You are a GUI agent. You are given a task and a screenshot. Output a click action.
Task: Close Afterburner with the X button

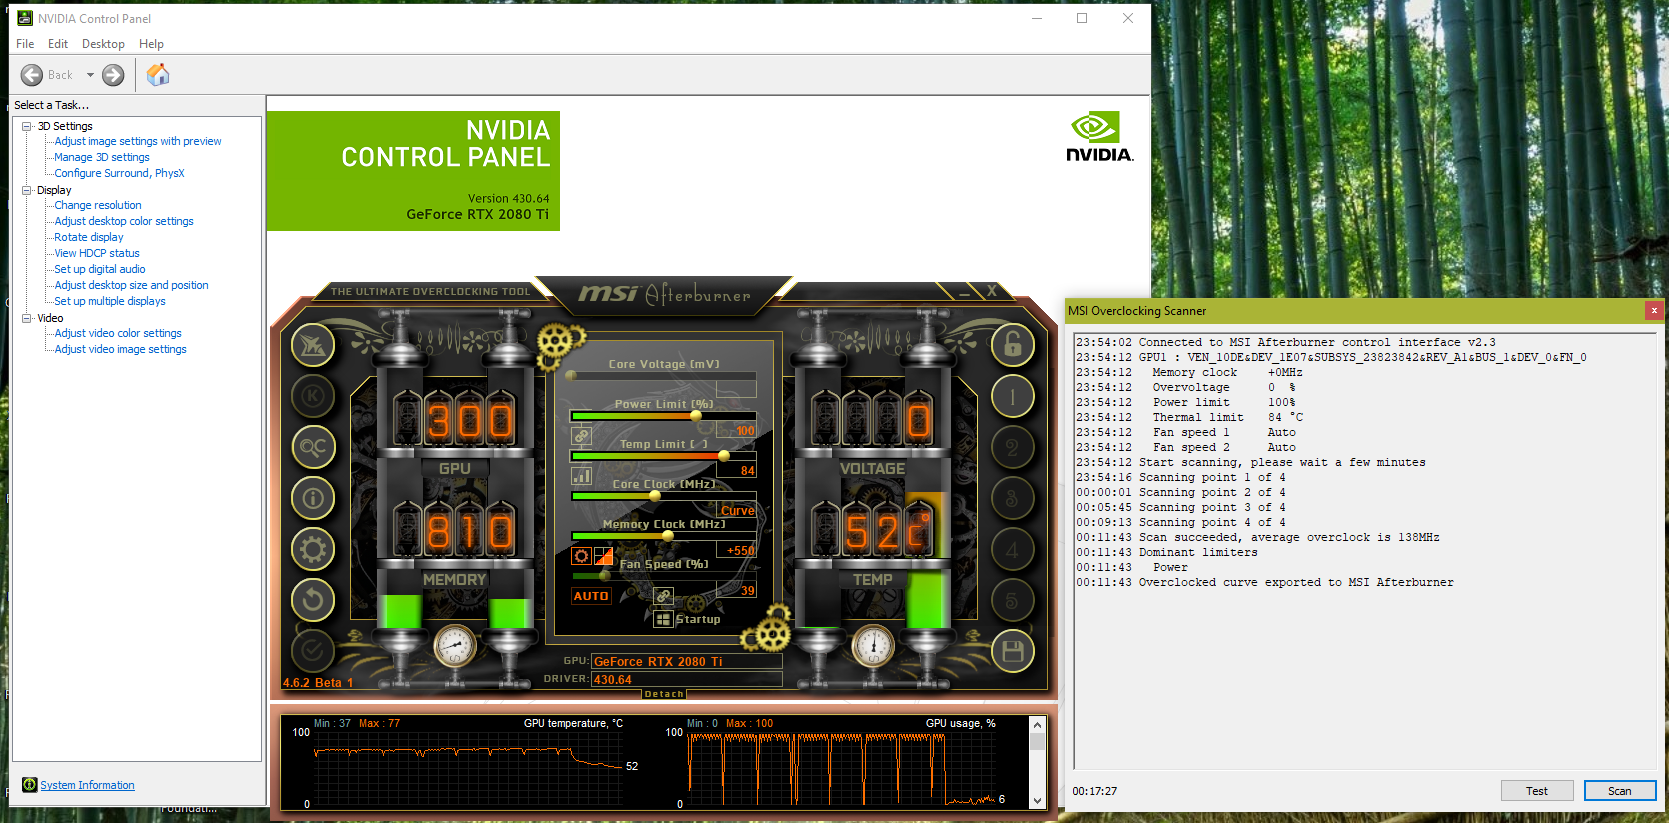click(x=992, y=291)
